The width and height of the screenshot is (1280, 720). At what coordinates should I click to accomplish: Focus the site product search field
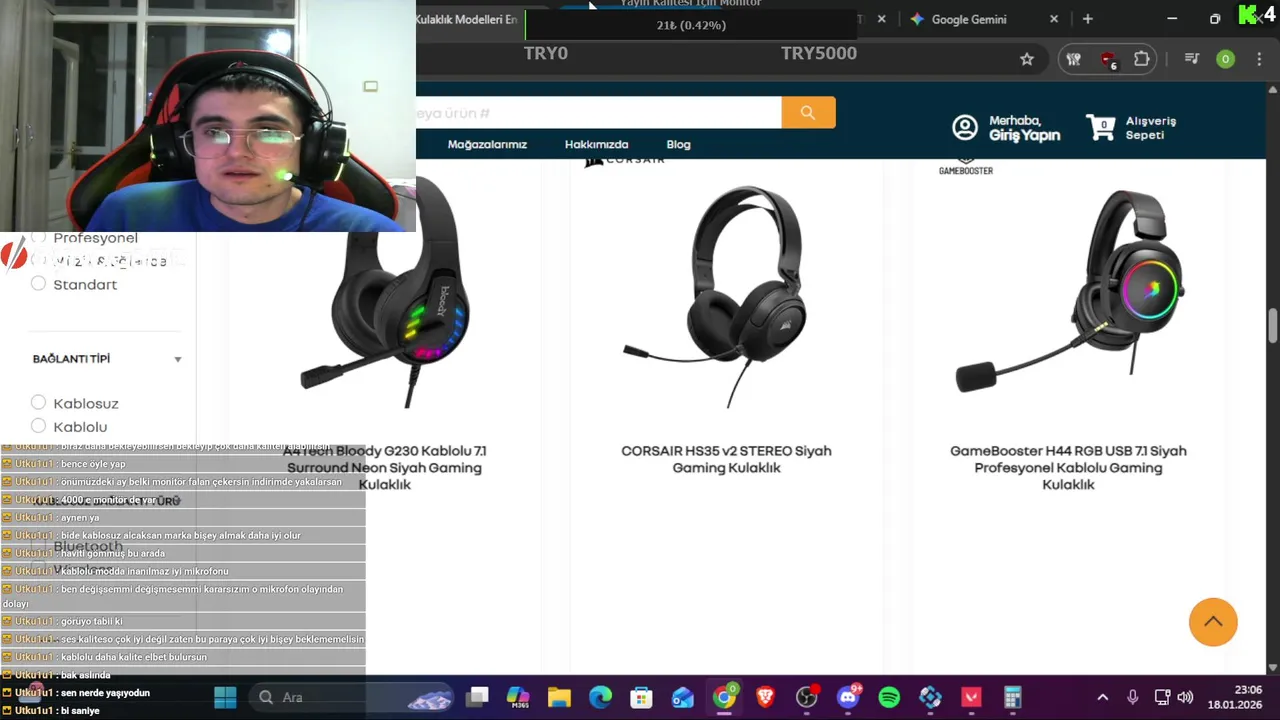point(598,113)
